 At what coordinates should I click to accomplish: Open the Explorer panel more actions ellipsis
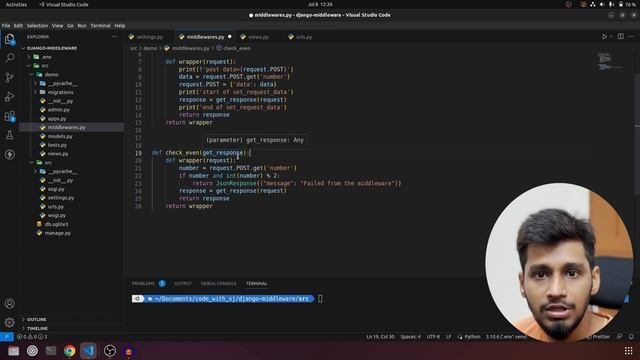(x=114, y=37)
